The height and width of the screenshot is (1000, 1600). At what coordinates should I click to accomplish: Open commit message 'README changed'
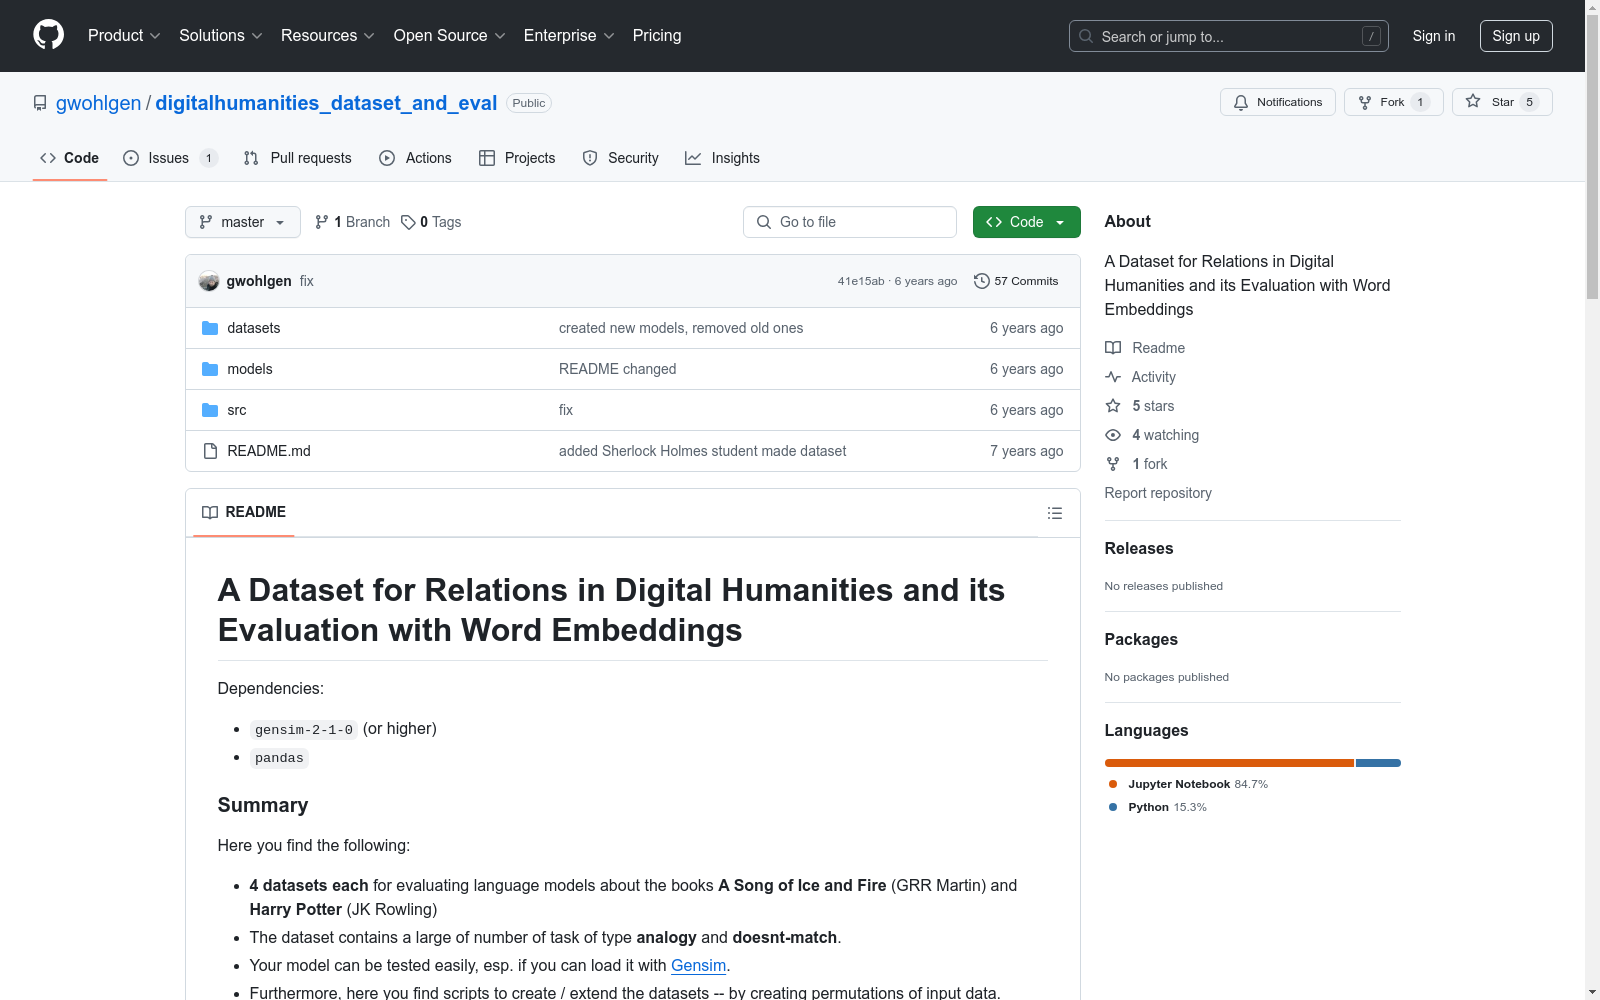(618, 369)
